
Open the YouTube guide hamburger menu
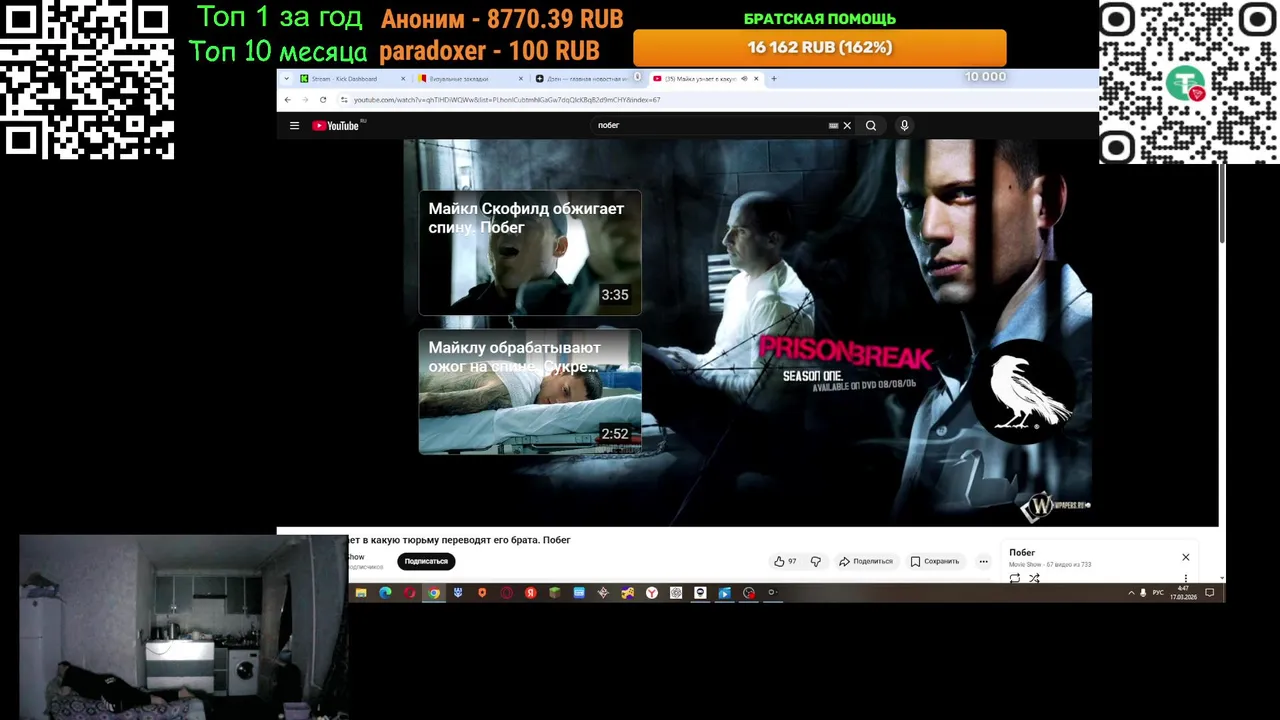pos(294,126)
